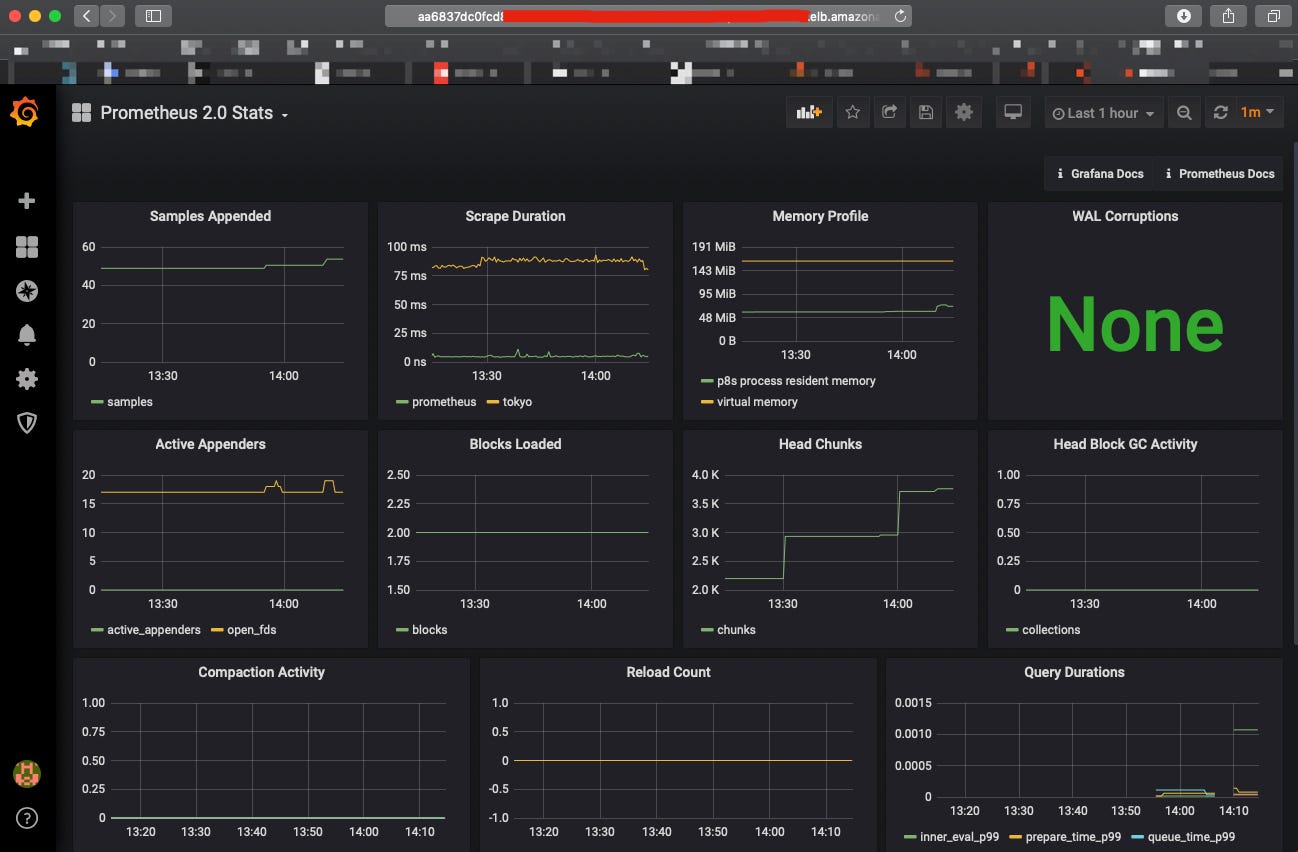Viewport: 1298px width, 852px height.
Task: Open the Share dashboard icon
Action: 889,112
